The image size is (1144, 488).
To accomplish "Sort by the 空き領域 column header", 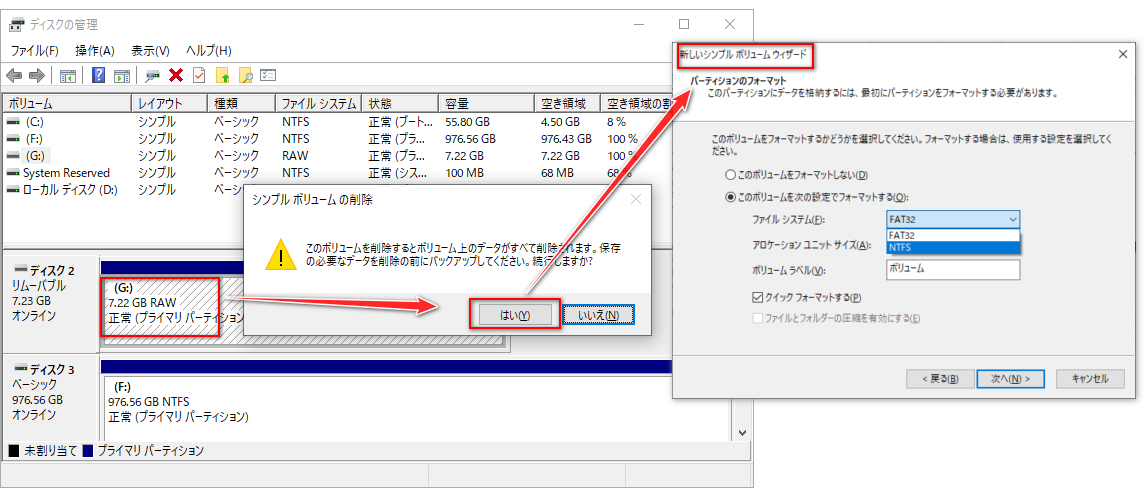I will point(567,104).
